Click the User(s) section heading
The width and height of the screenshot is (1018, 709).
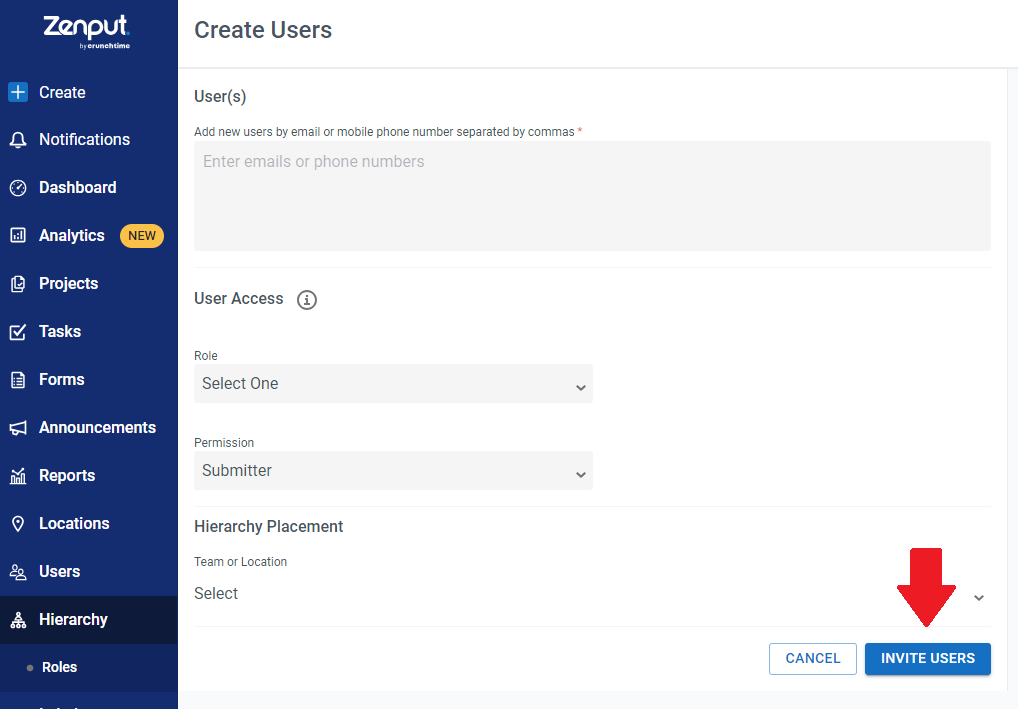click(x=220, y=97)
